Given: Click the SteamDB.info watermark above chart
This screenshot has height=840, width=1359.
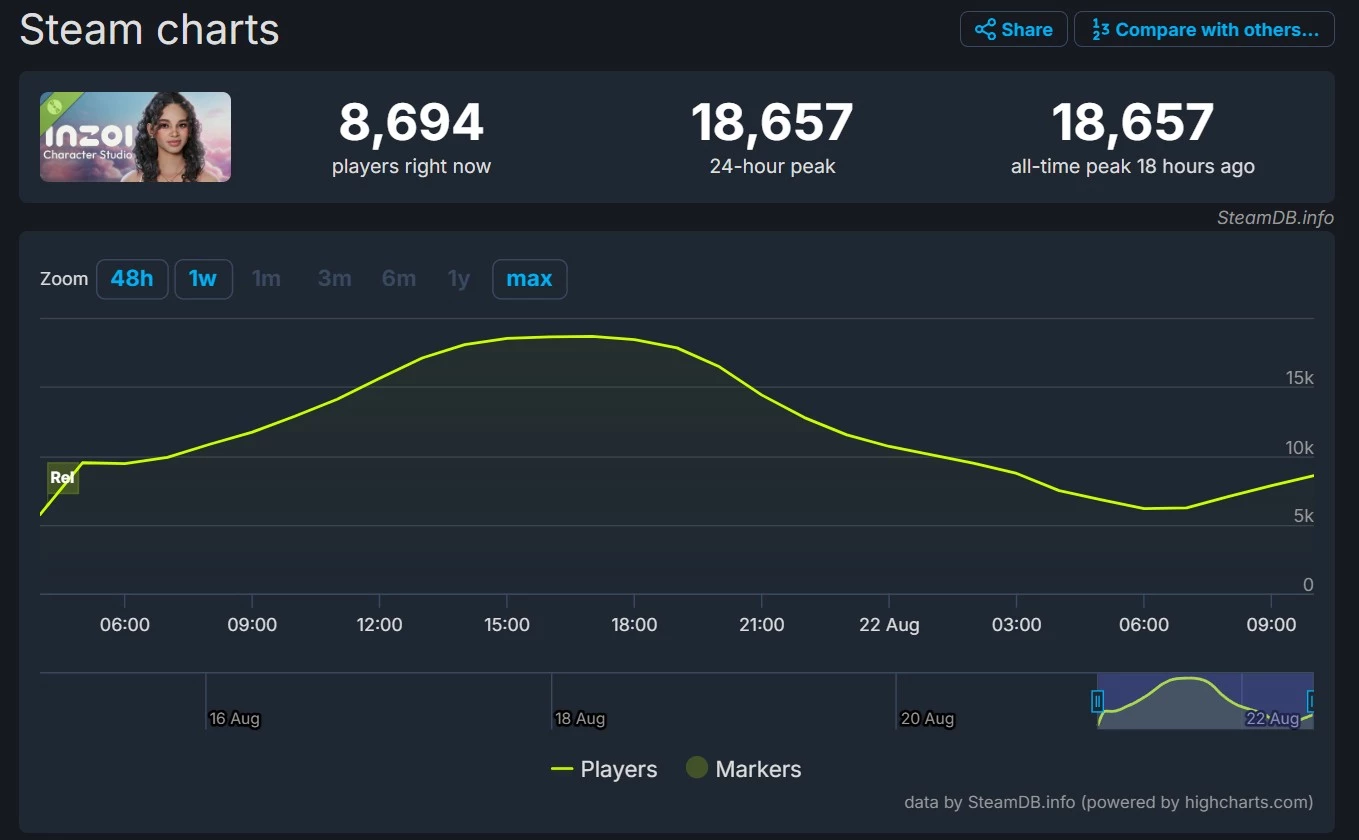Looking at the screenshot, I should point(1275,218).
